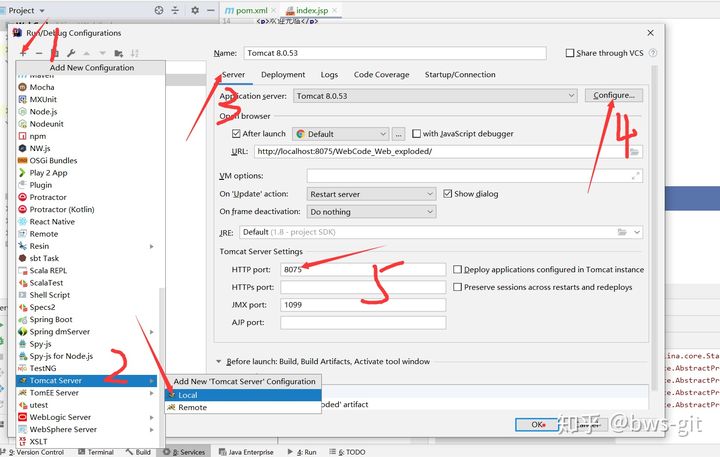This screenshot has height=457, width=720.
Task: Click the Scala REPL icon
Action: click(x=22, y=271)
